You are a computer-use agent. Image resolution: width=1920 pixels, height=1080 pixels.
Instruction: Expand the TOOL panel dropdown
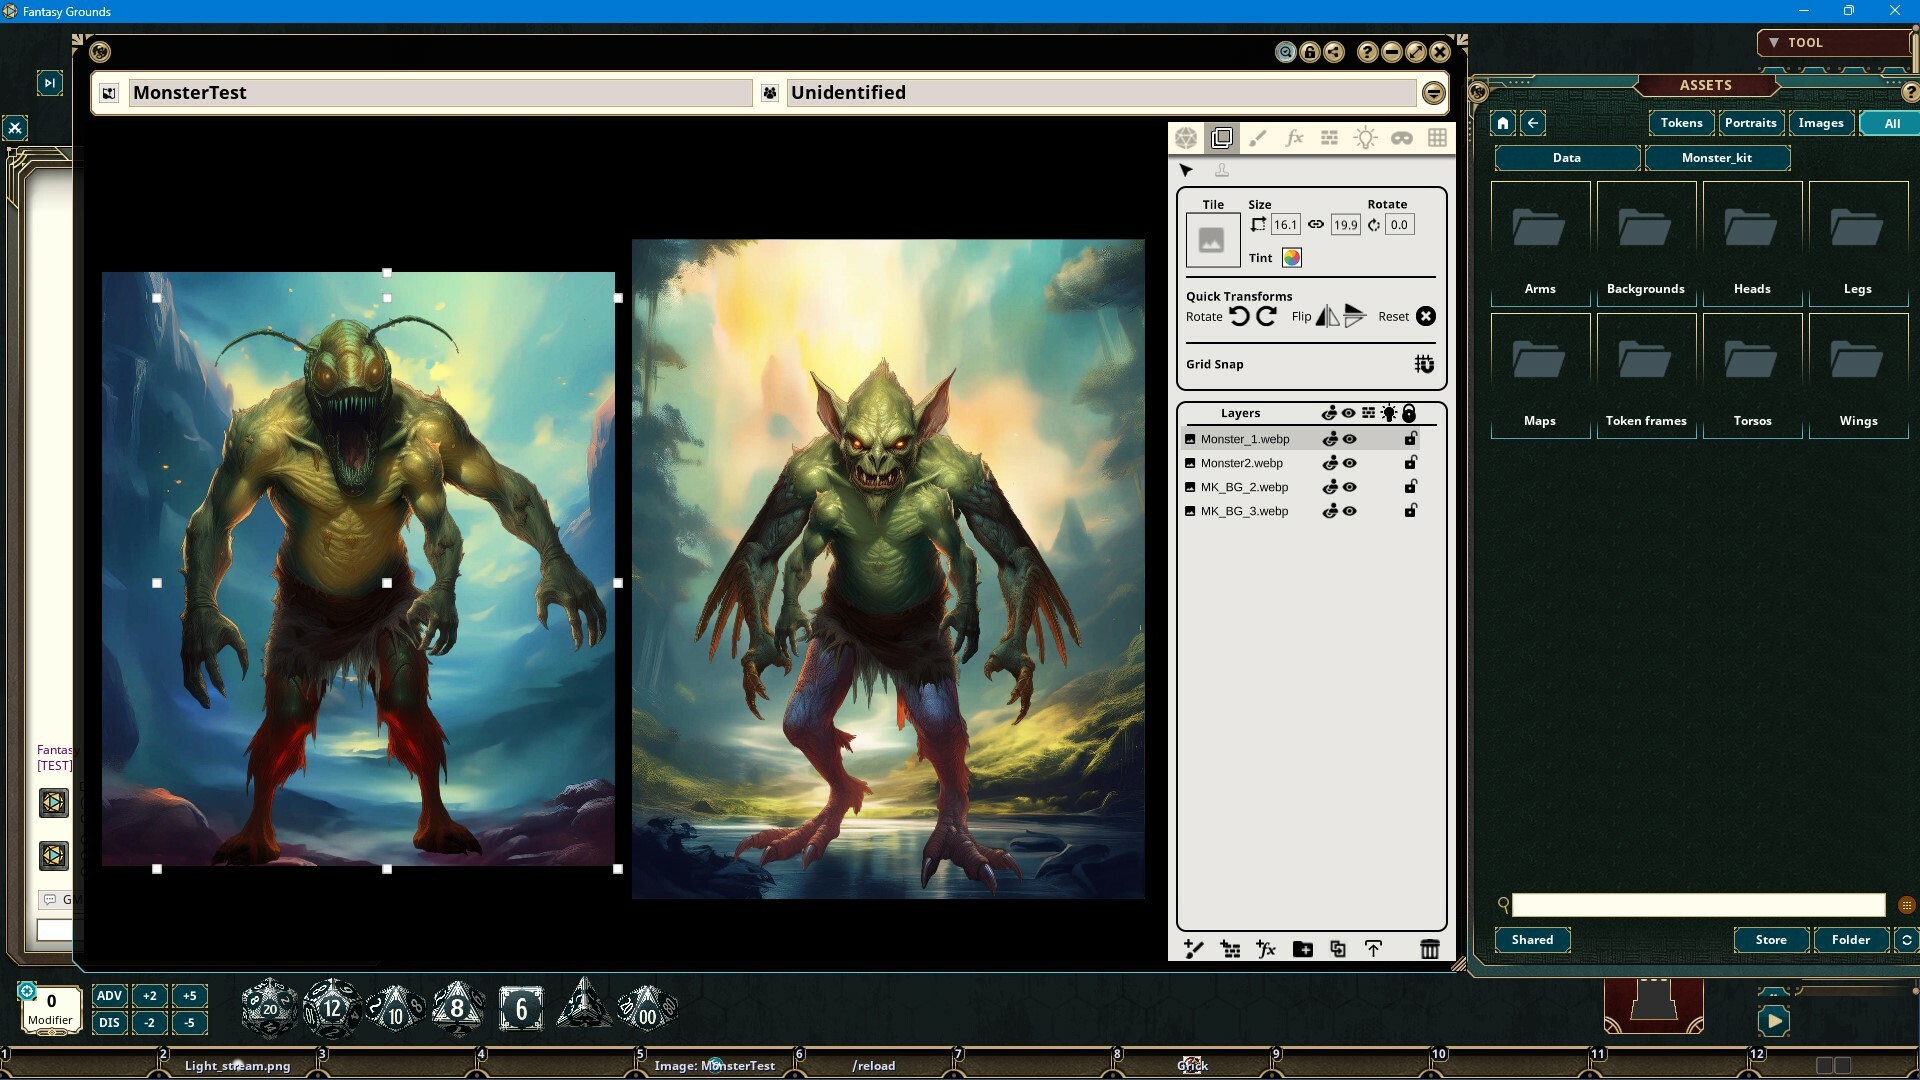pos(1776,42)
